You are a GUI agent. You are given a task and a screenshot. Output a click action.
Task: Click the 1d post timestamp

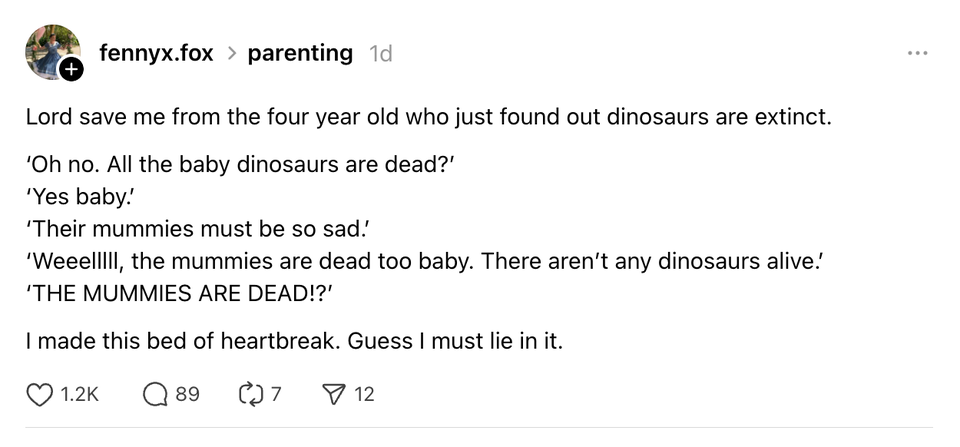tap(380, 54)
